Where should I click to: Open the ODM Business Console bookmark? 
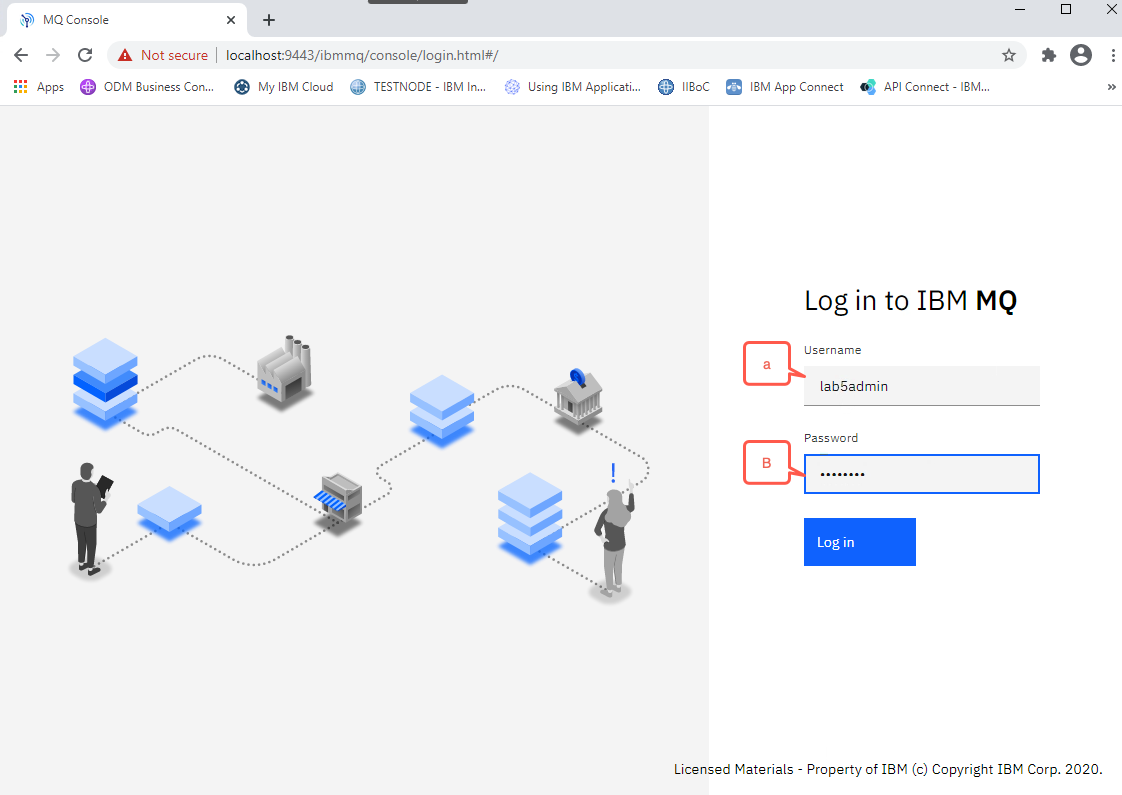click(x=147, y=87)
